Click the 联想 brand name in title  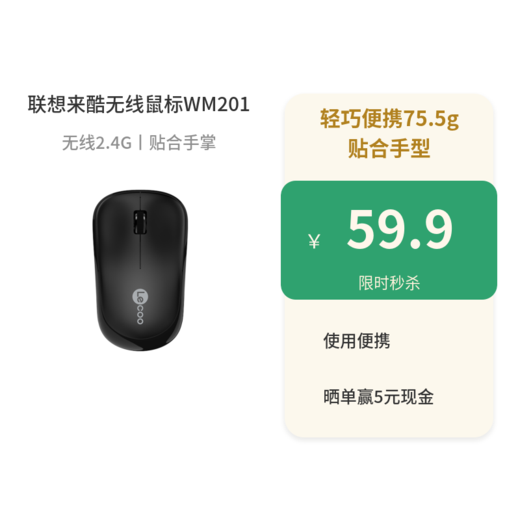[x=47, y=104]
